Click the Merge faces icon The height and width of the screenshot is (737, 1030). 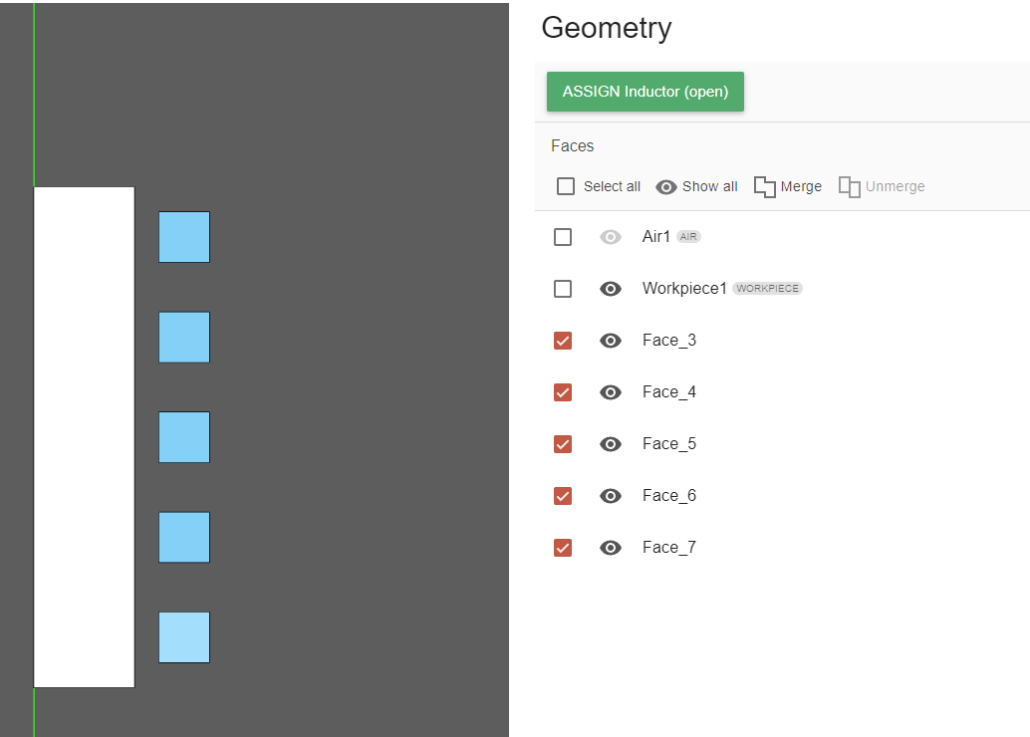(x=765, y=187)
